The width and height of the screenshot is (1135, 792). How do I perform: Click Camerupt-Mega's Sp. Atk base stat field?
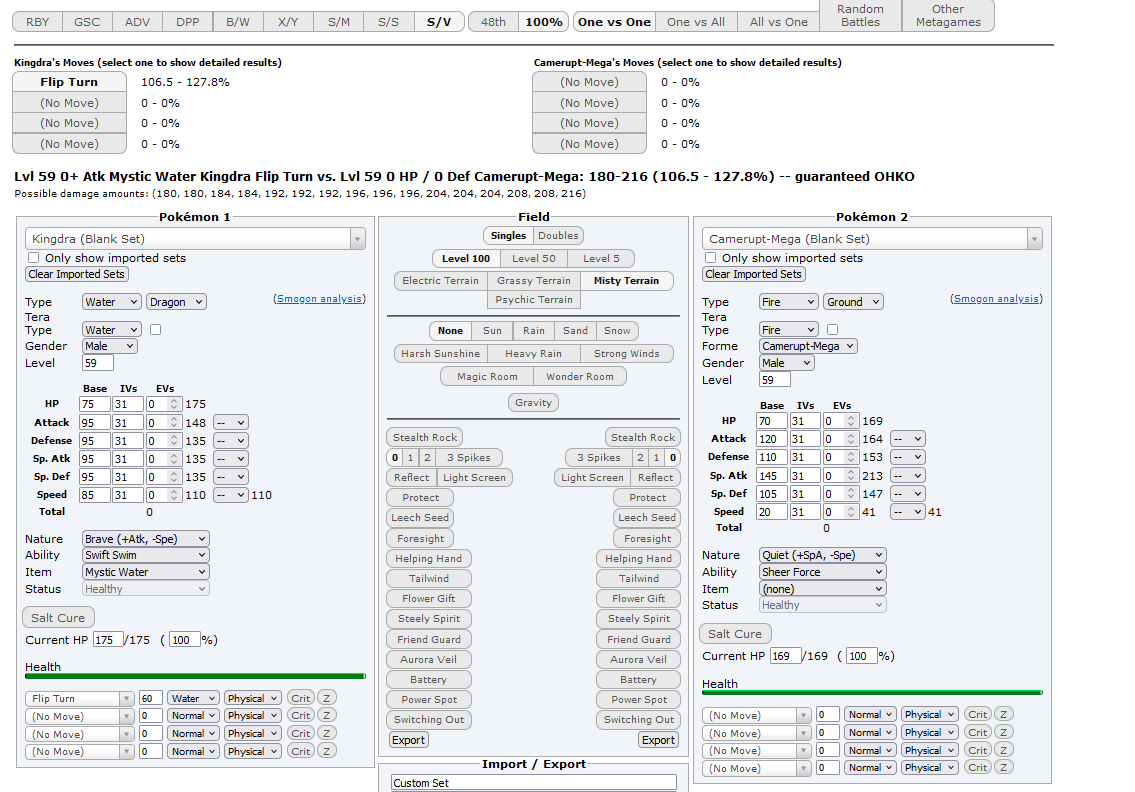tap(772, 476)
